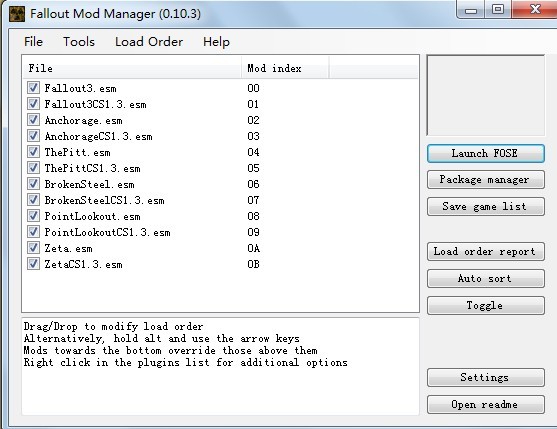This screenshot has width=557, height=429.
Task: Open the Load Order menu
Action: pos(149,42)
